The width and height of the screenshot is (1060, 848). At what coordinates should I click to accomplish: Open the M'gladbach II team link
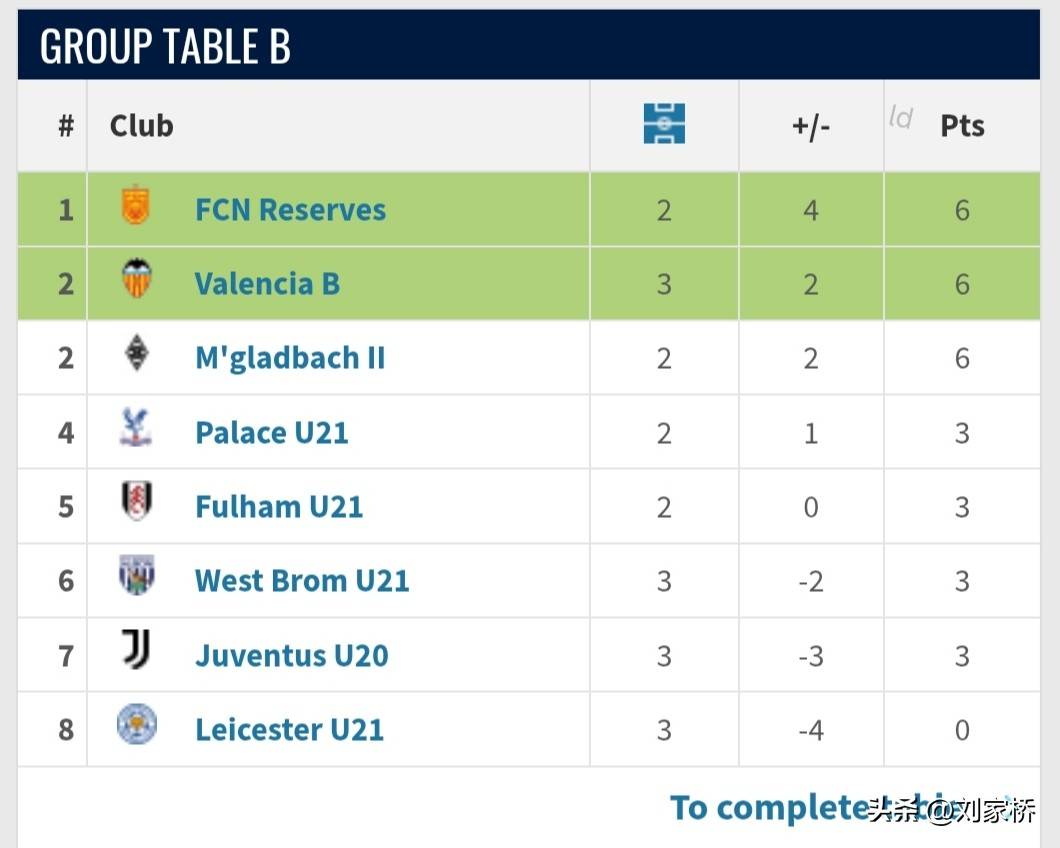click(290, 358)
